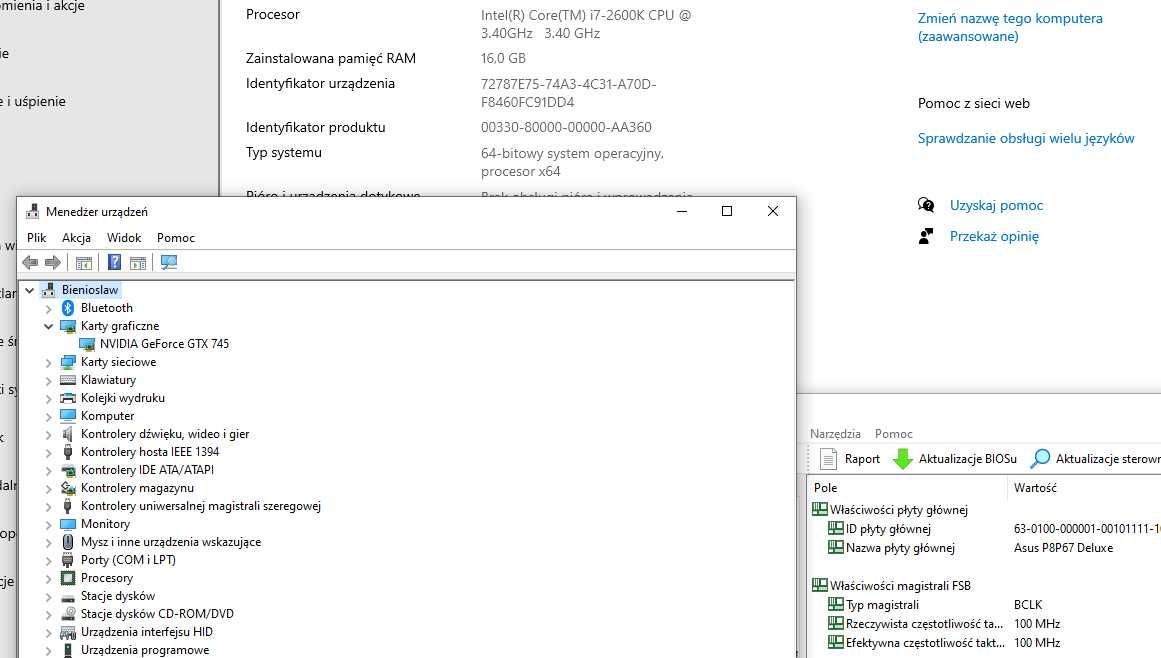Click the mouse and pointing devices icon
The image size is (1161, 658).
click(68, 542)
